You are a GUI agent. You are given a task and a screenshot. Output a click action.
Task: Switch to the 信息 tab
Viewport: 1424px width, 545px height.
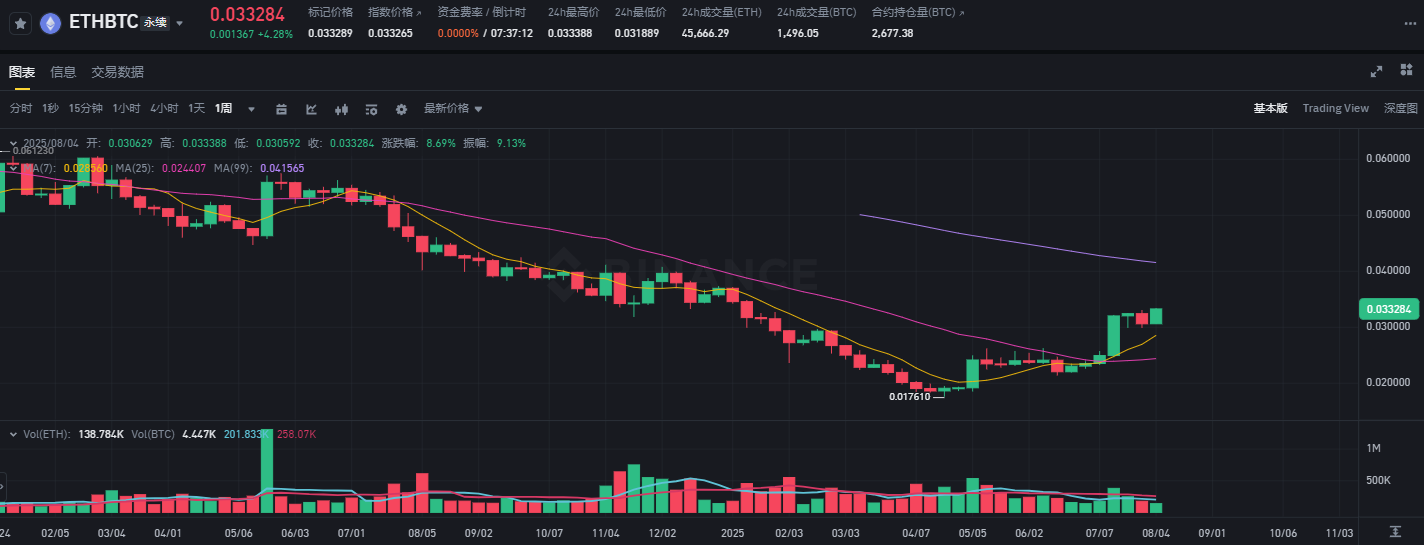pyautogui.click(x=63, y=72)
